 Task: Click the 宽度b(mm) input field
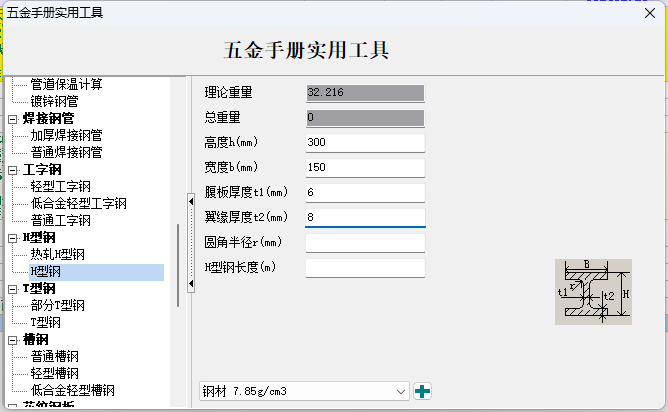click(x=365, y=167)
